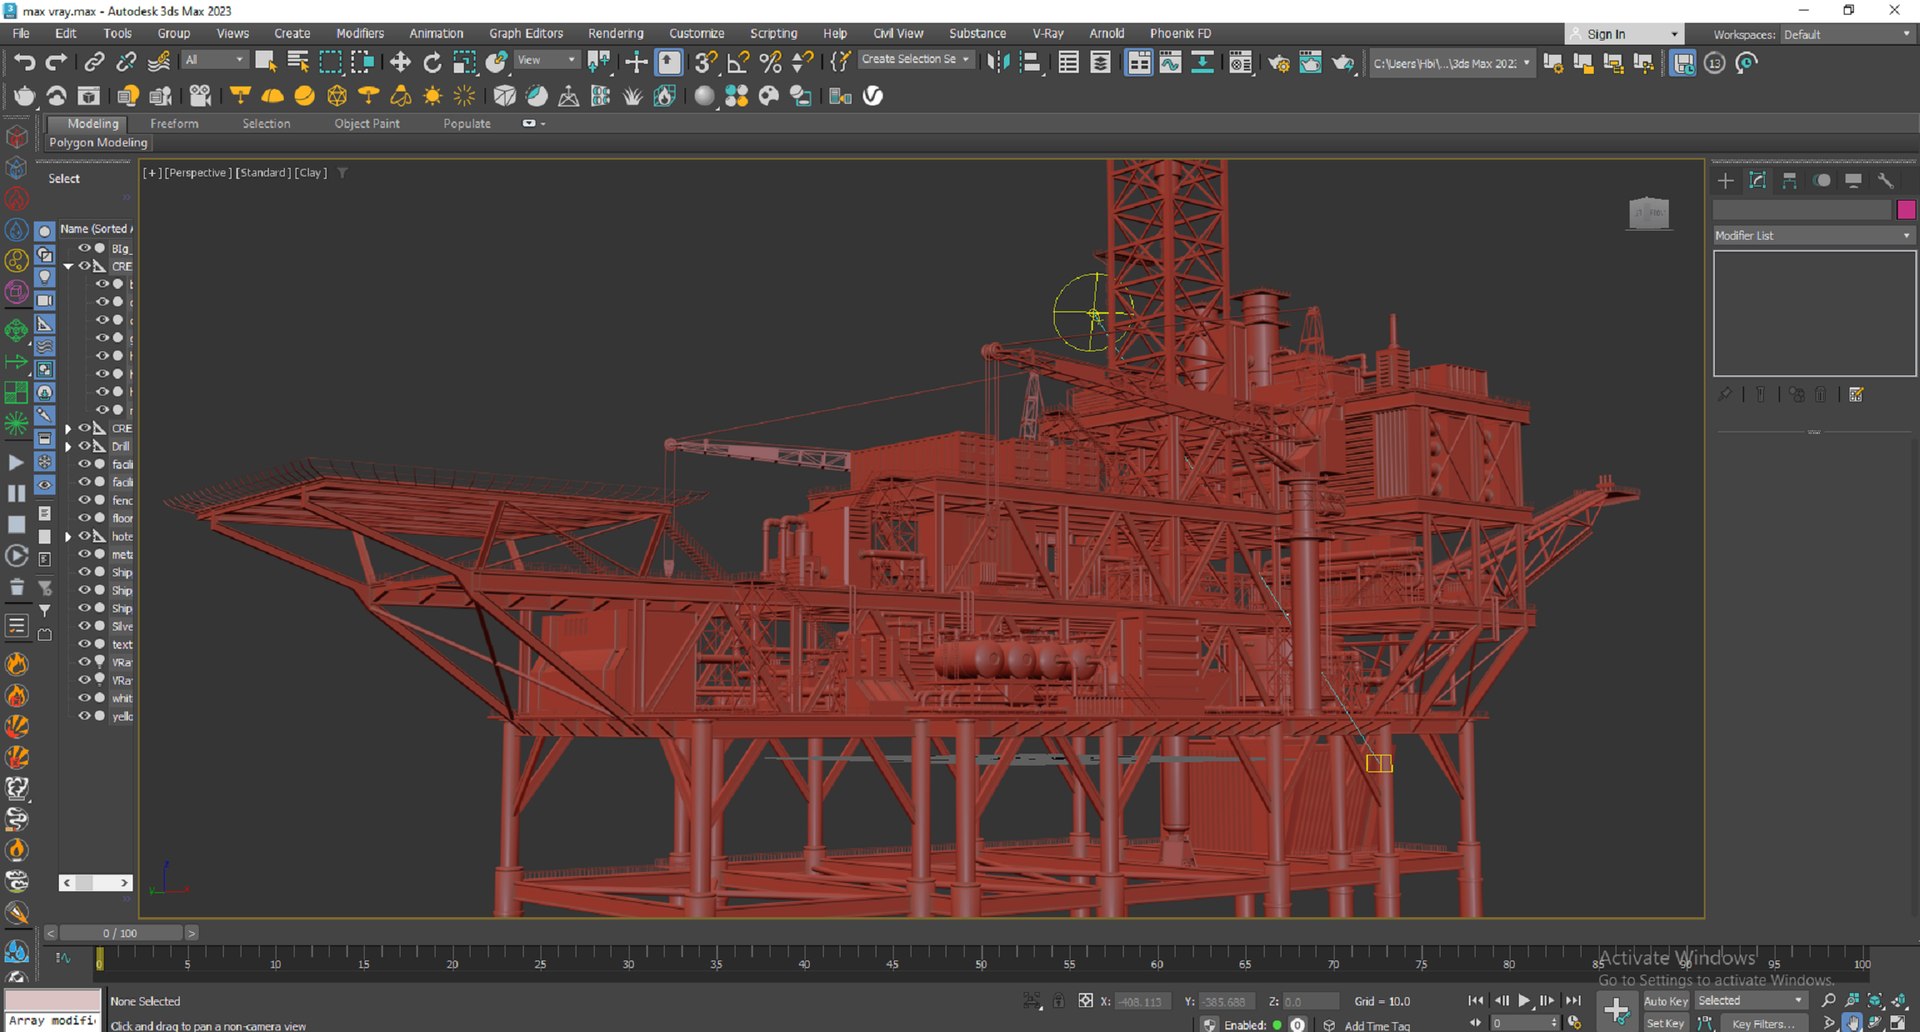Click the Sign In button
Viewport: 1920px width, 1032px height.
[1624, 34]
